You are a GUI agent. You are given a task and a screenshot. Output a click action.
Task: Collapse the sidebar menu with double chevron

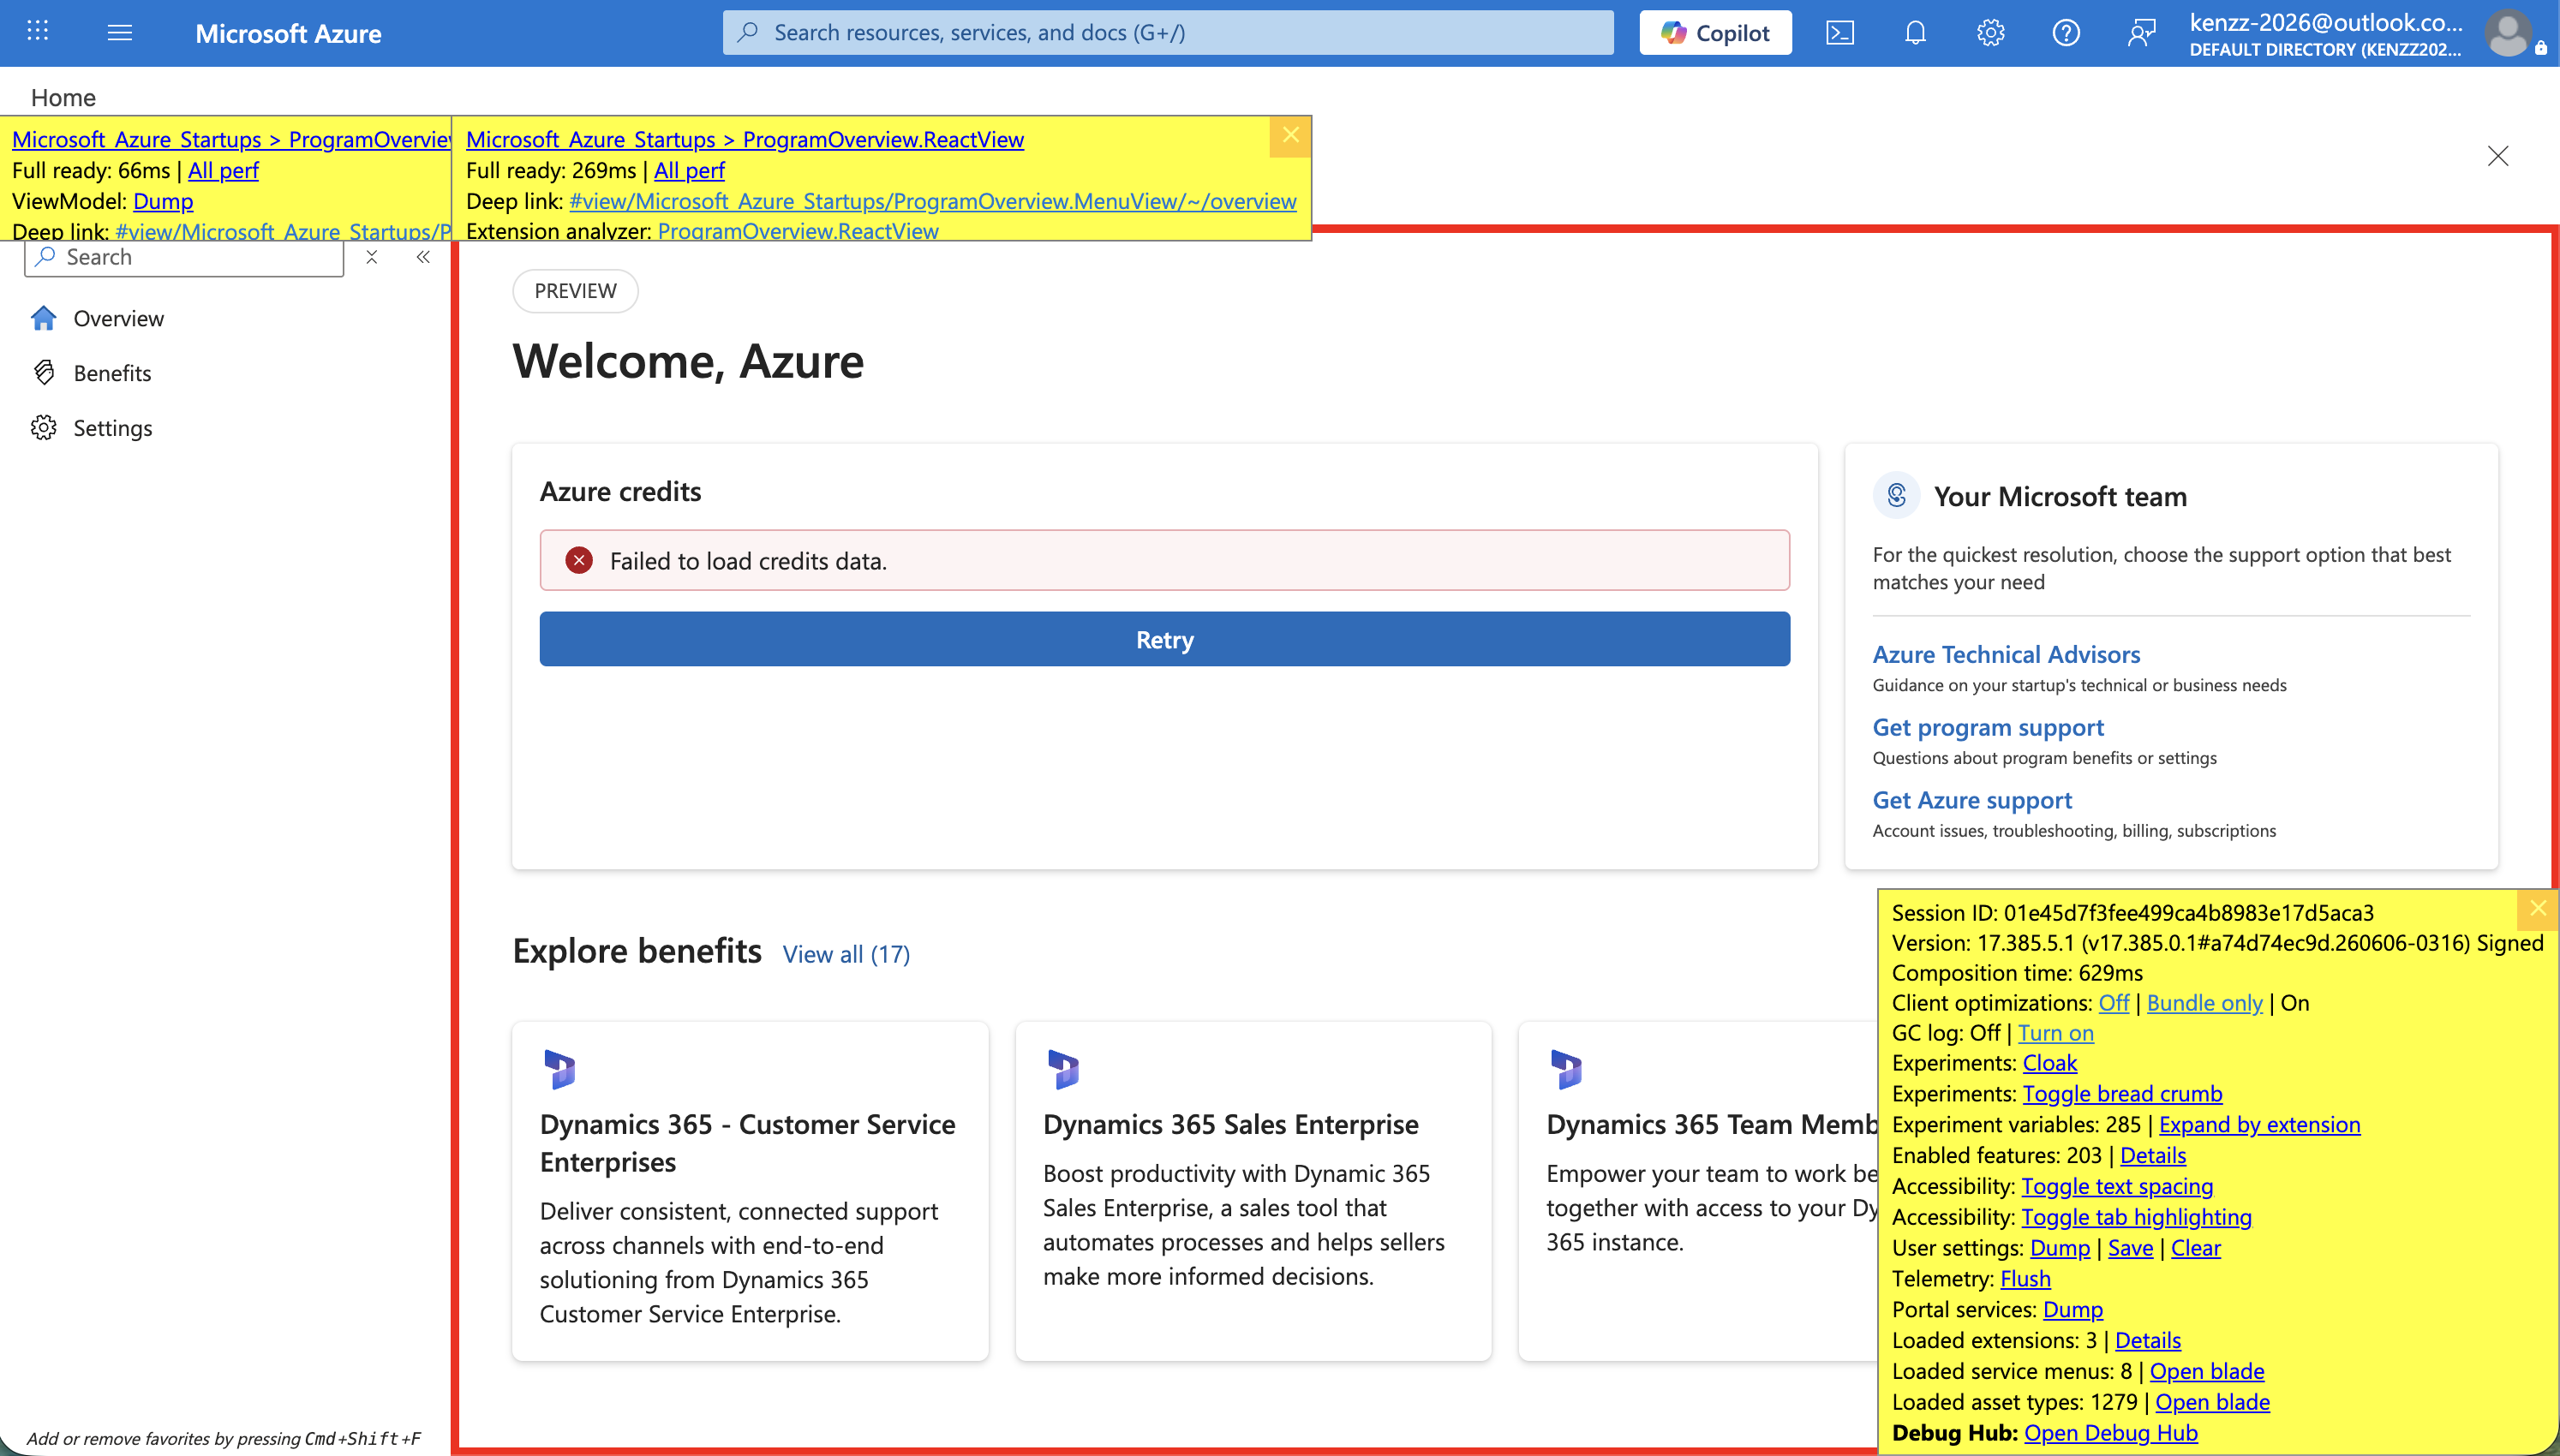pyautogui.click(x=423, y=257)
